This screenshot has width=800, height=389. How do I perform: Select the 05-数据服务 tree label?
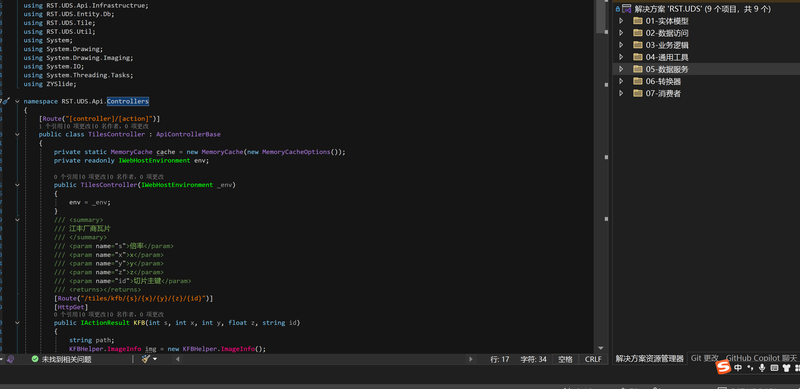coord(667,69)
